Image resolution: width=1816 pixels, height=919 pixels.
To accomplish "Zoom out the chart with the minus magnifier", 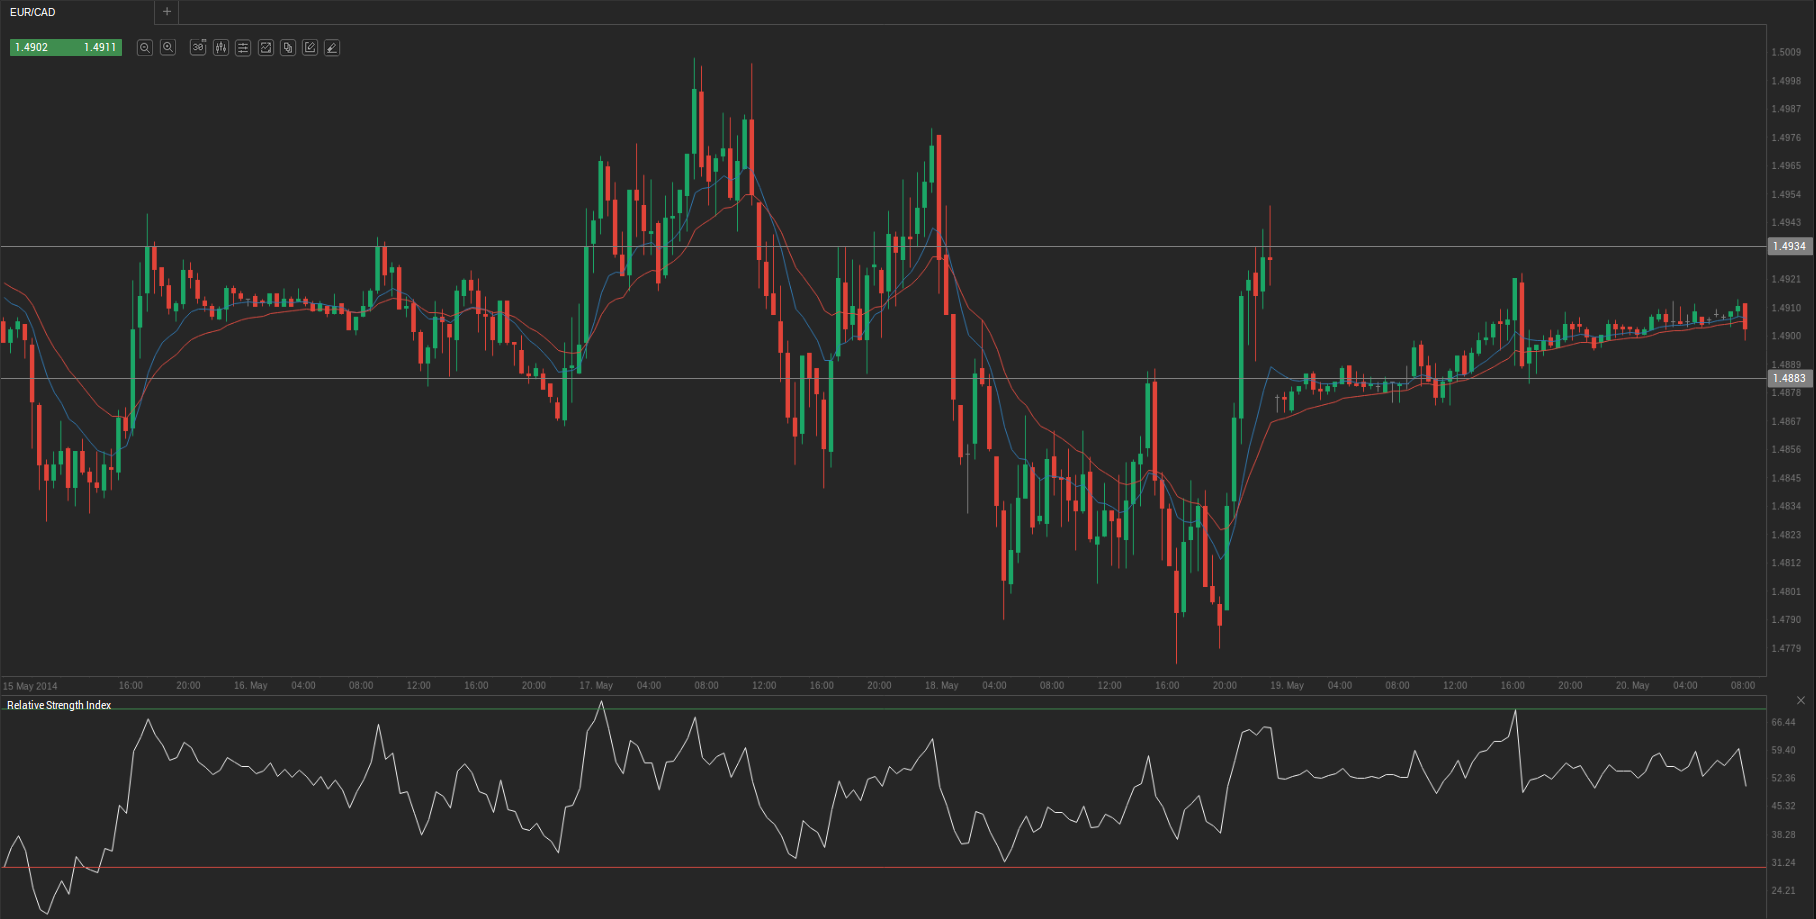I will point(145,48).
